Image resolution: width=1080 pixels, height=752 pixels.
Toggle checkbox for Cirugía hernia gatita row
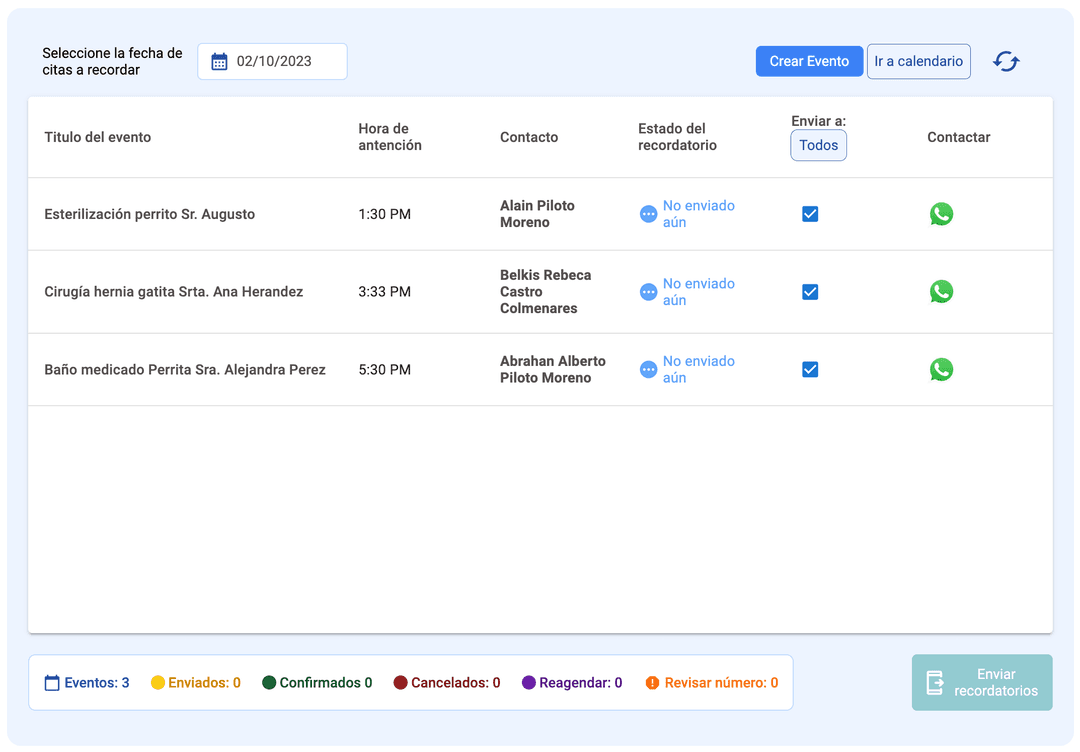pos(810,292)
